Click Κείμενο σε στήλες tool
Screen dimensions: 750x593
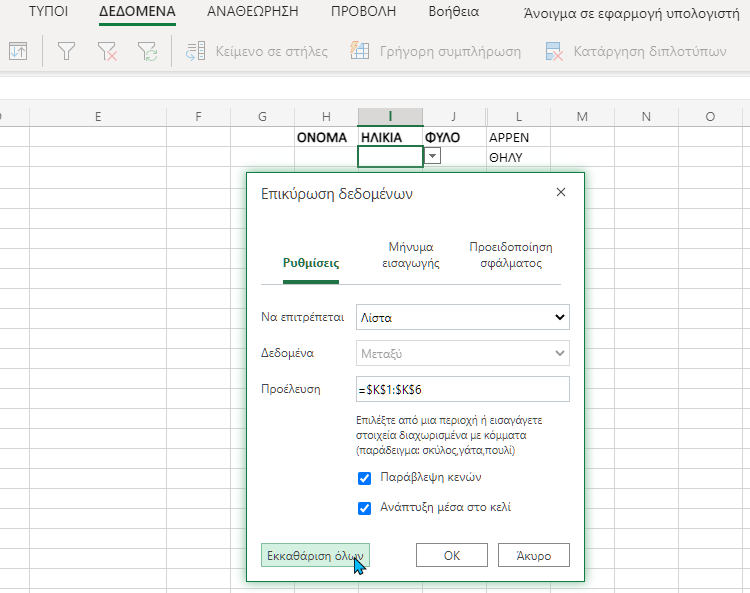click(x=257, y=51)
